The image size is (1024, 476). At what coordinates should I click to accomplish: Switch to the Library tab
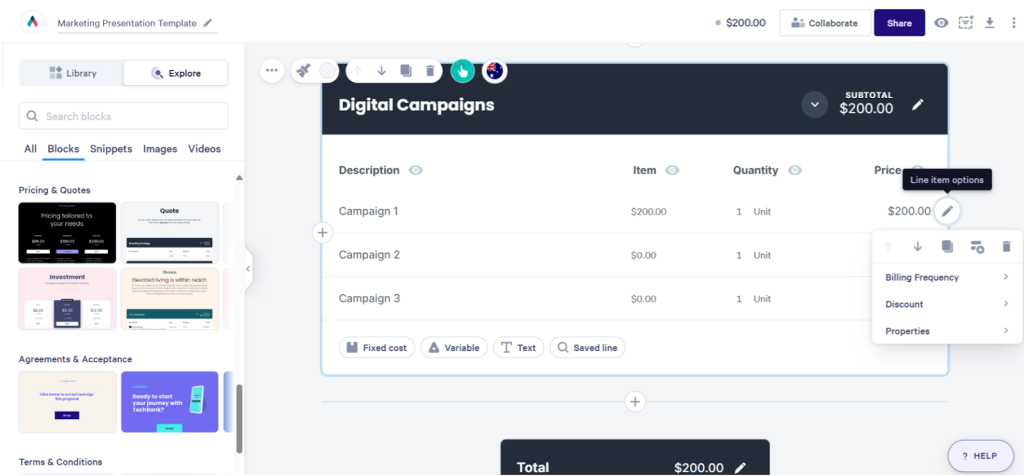[x=72, y=73]
